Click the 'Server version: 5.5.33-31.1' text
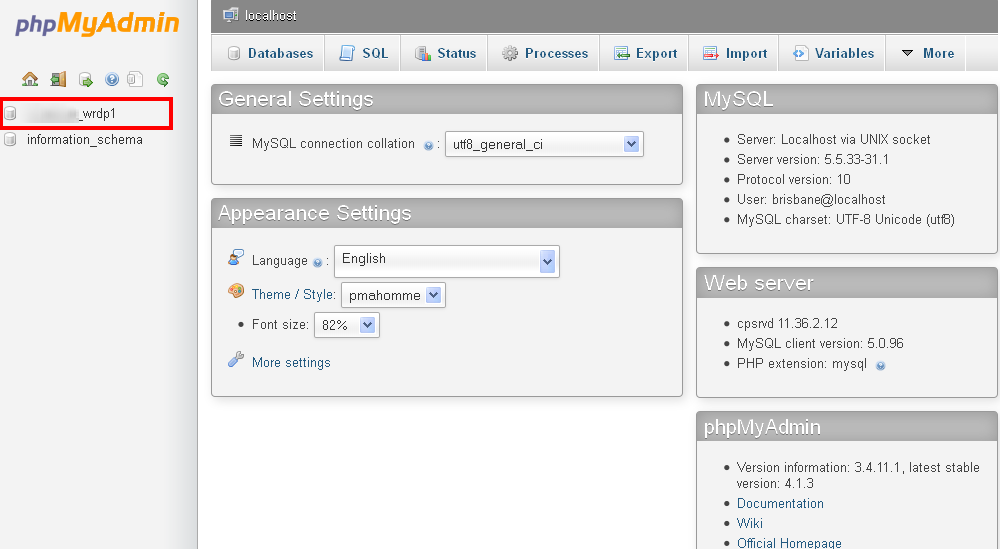 [812, 159]
